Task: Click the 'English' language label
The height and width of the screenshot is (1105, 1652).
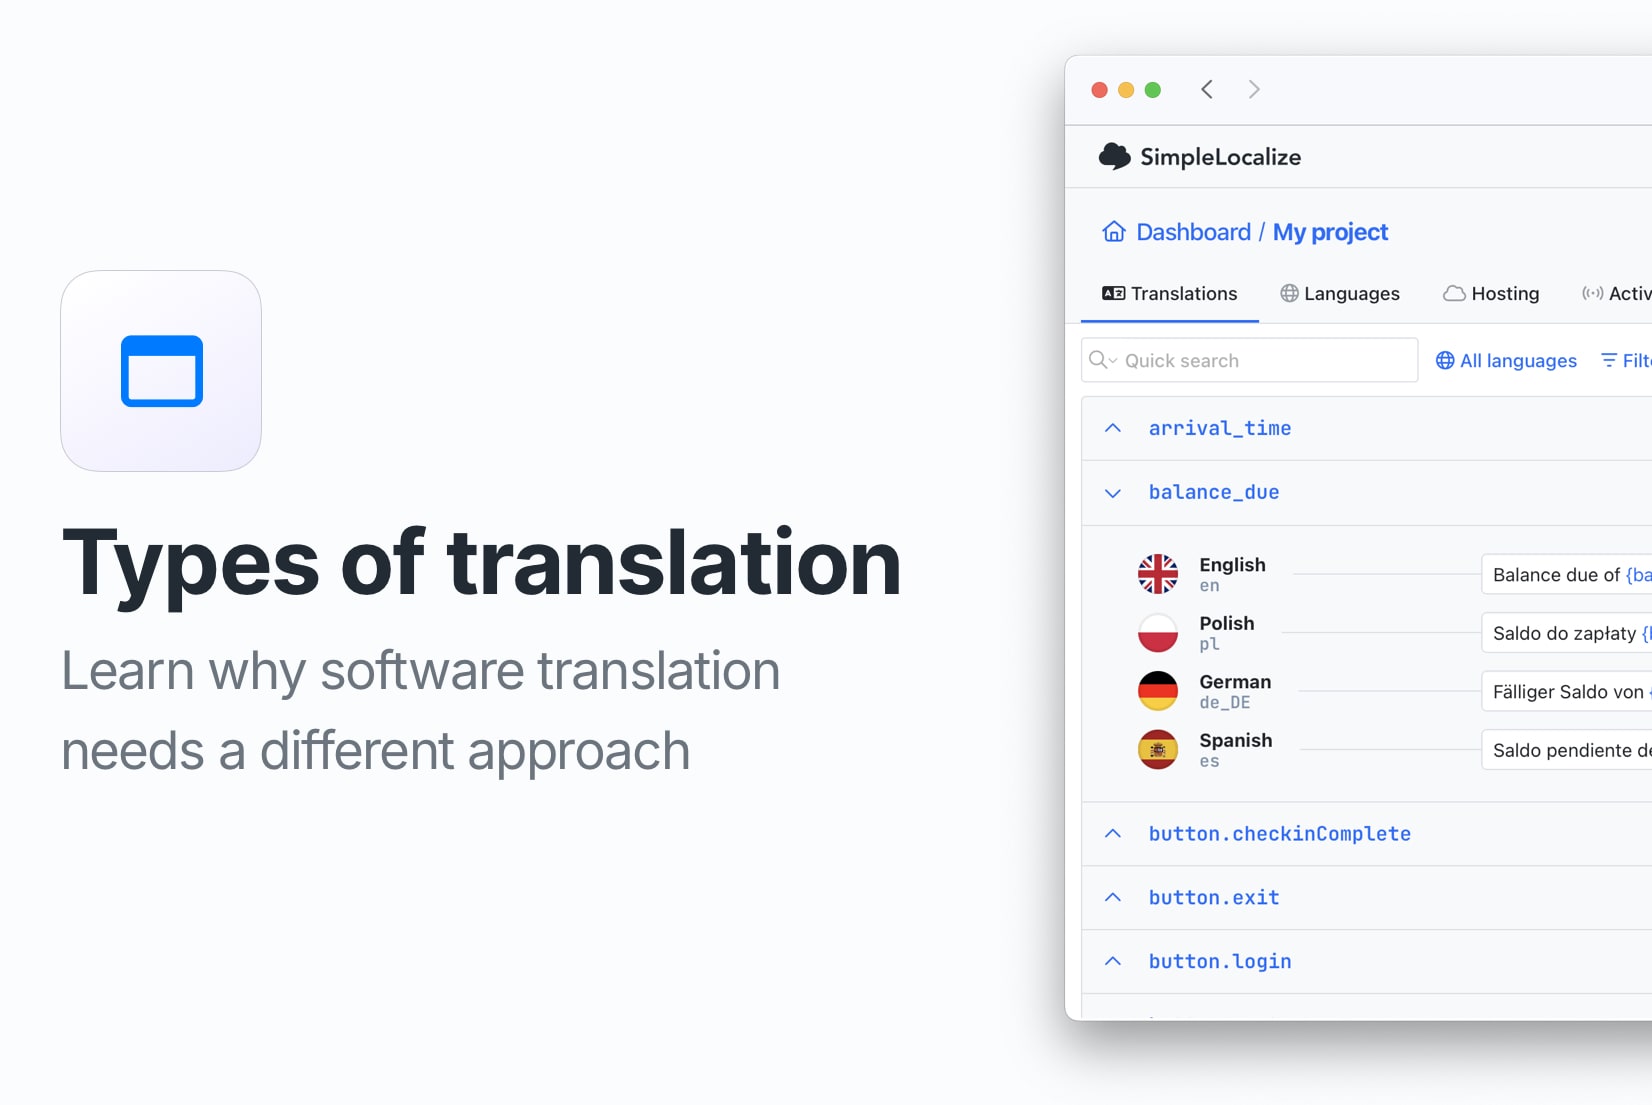Action: tap(1232, 565)
